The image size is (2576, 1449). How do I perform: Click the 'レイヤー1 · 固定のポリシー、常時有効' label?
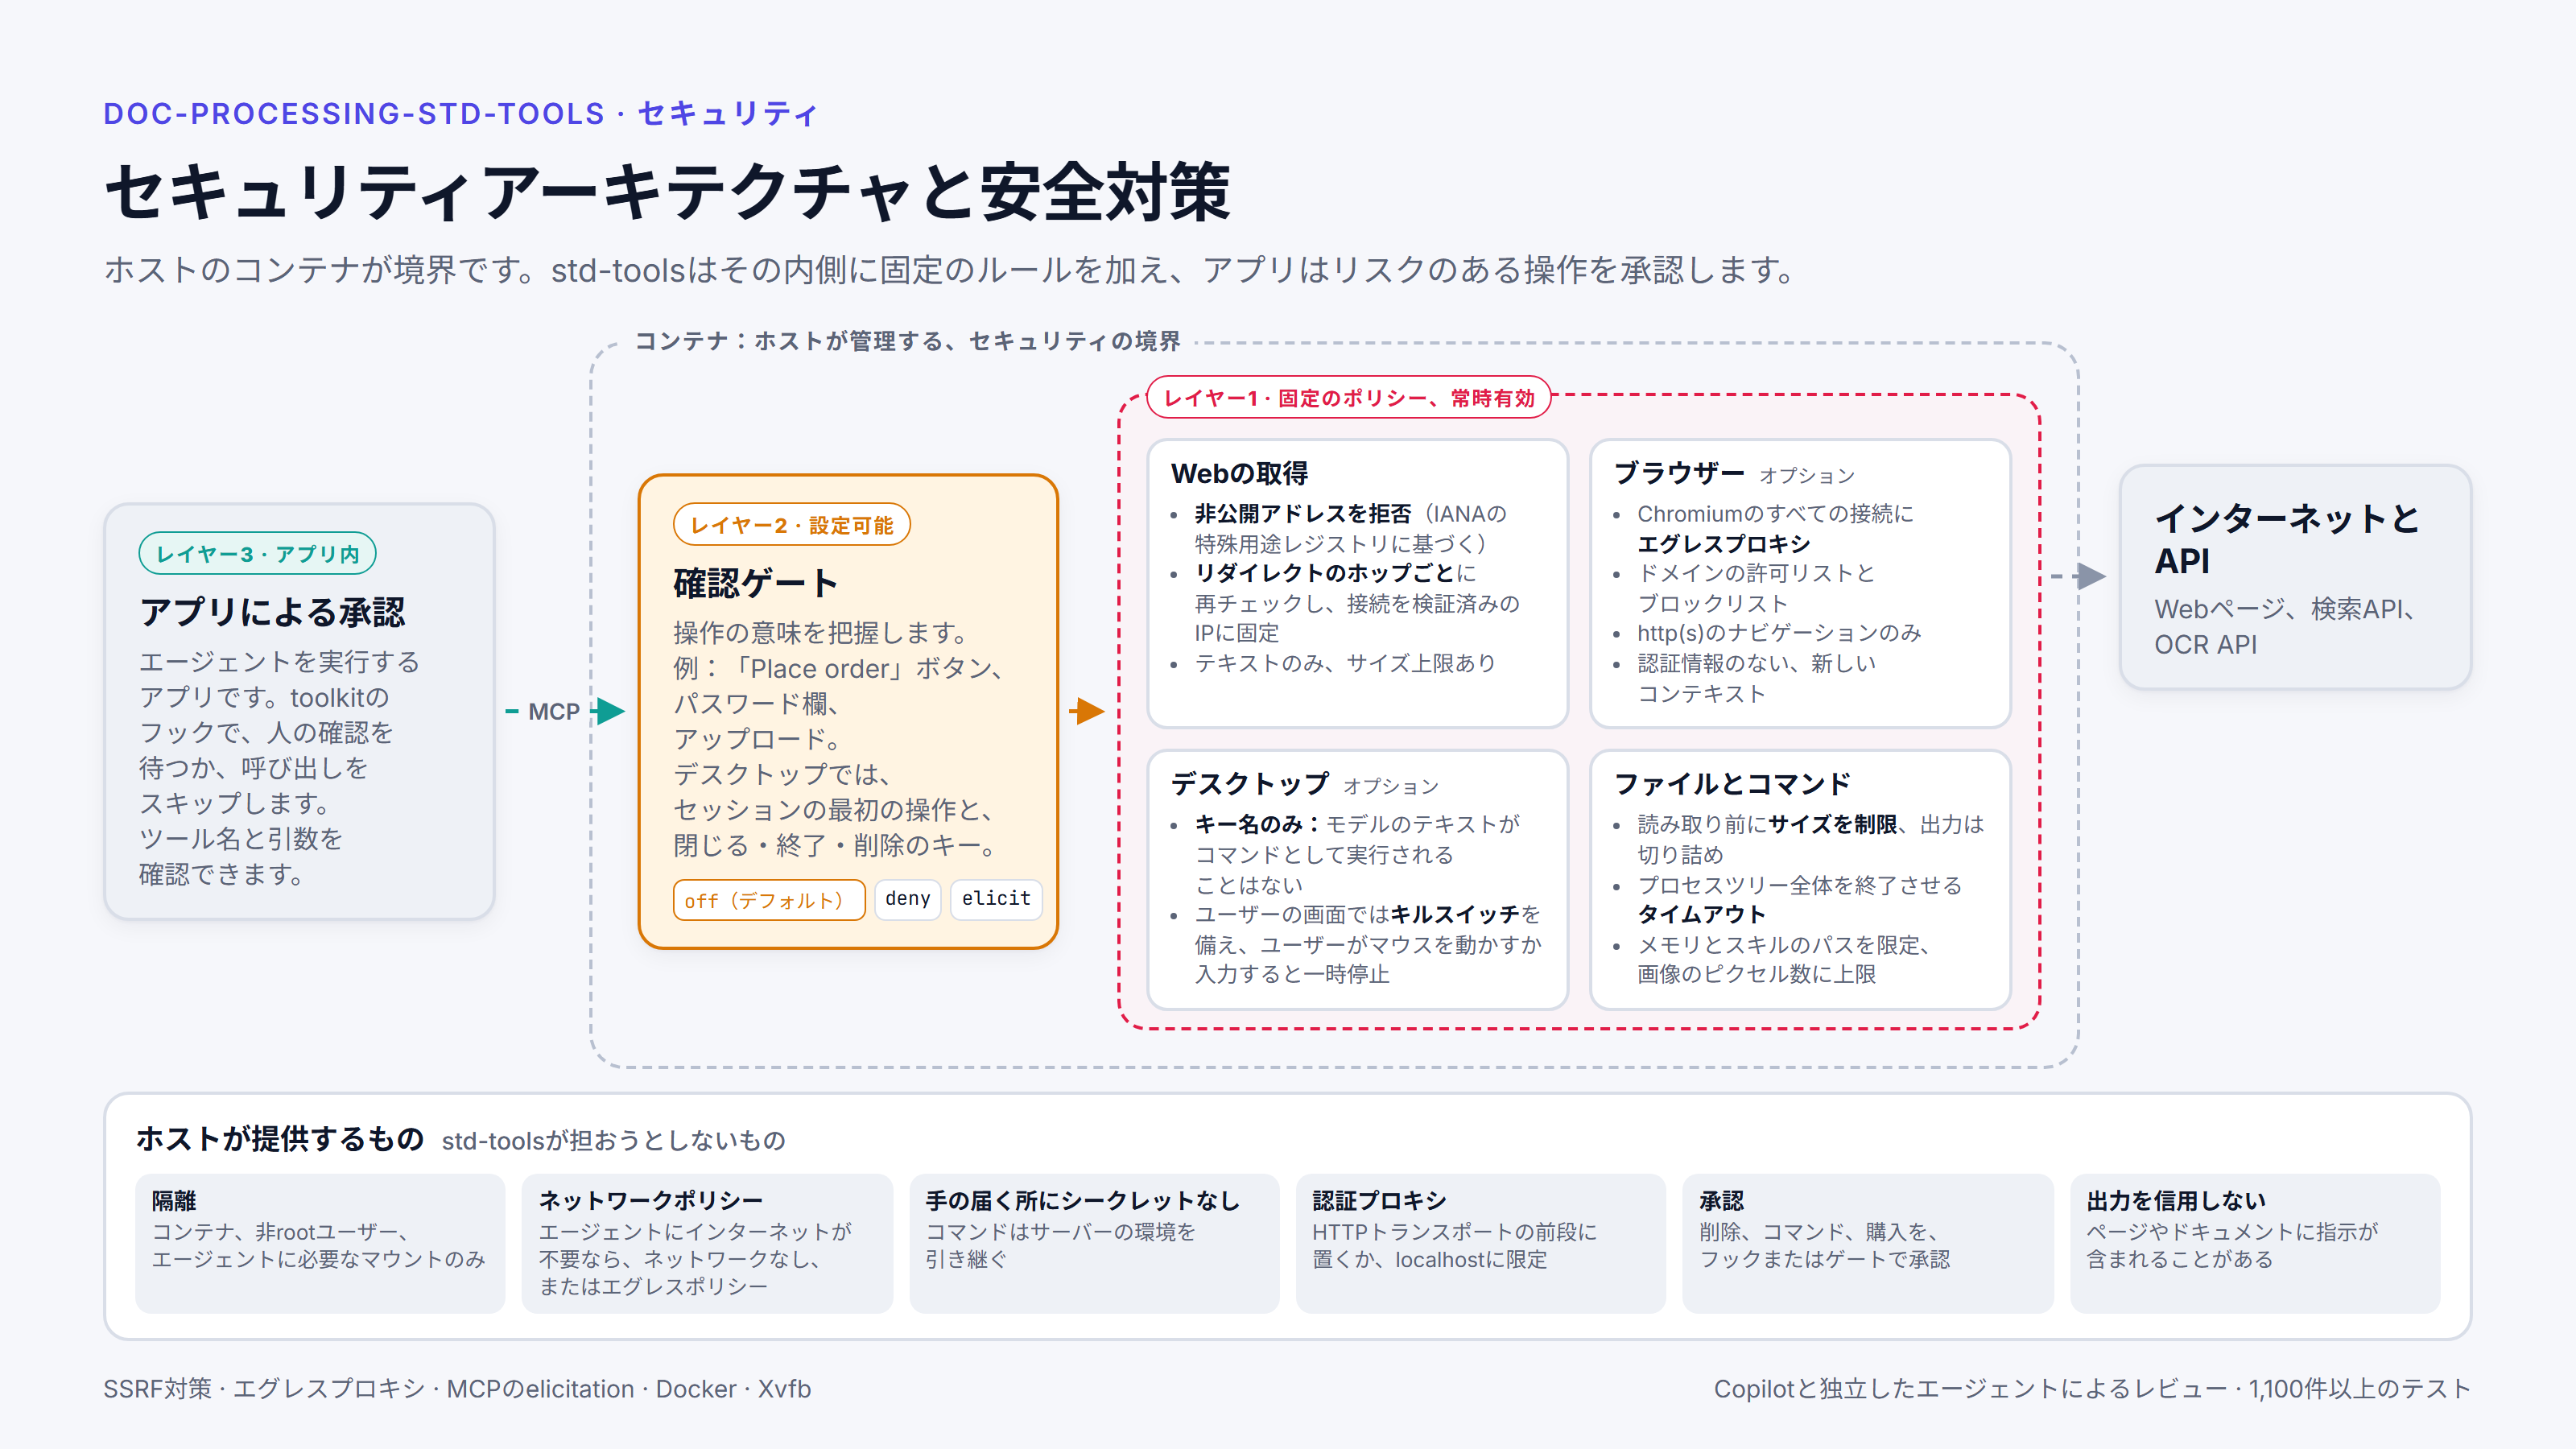pos(1348,398)
